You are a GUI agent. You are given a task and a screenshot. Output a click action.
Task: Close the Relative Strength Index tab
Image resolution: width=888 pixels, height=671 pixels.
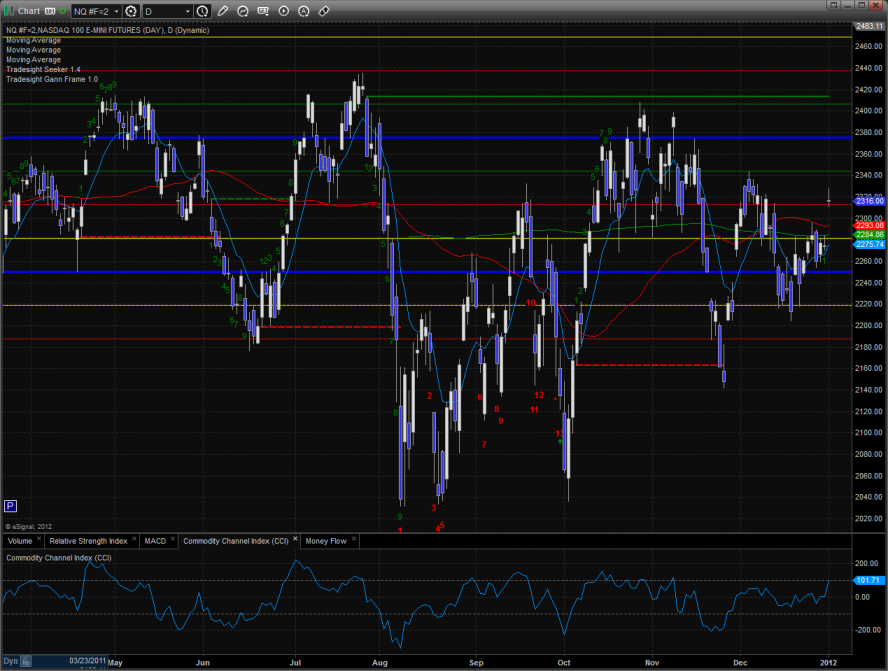[134, 538]
